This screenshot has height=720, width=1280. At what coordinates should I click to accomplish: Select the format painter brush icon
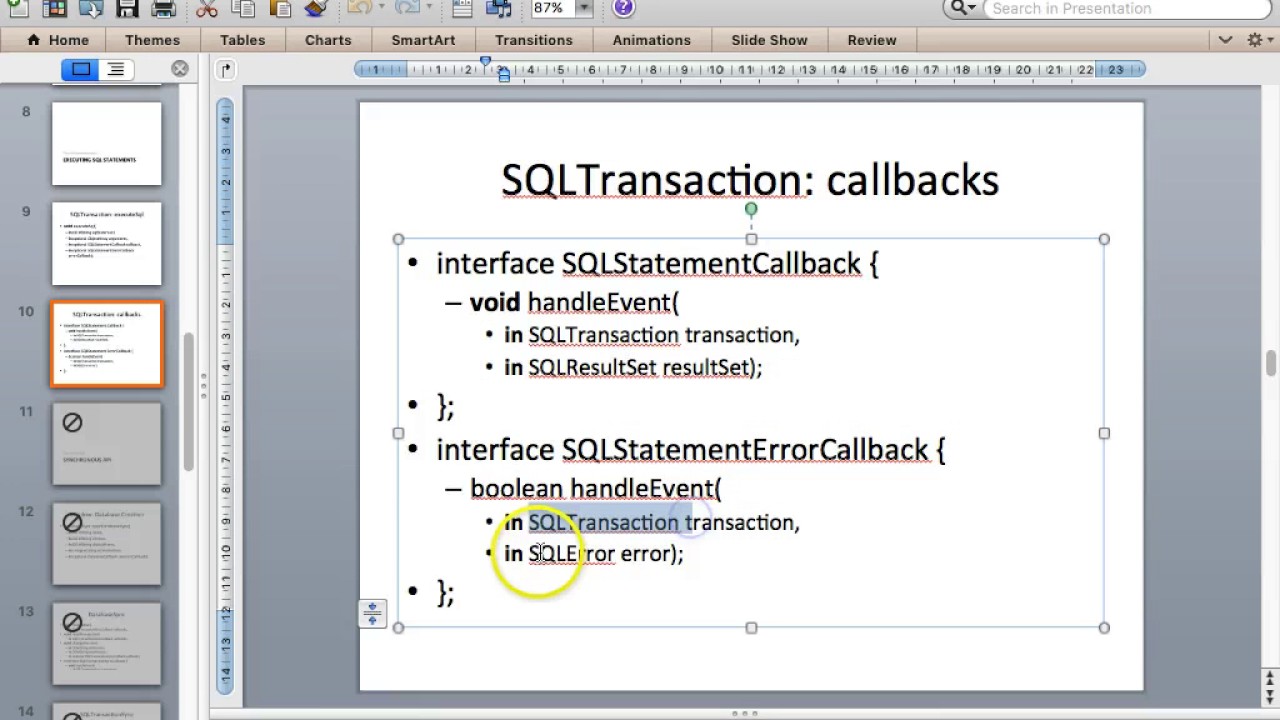coord(316,8)
